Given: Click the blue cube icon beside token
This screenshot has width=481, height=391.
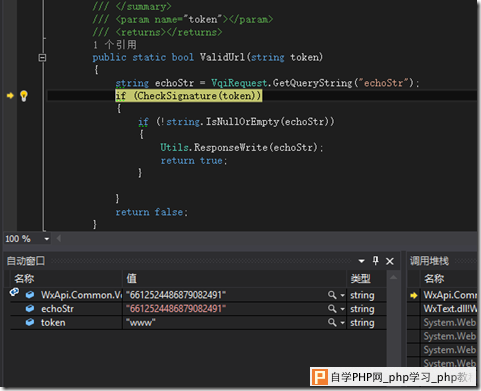Looking at the screenshot, I should 30,322.
